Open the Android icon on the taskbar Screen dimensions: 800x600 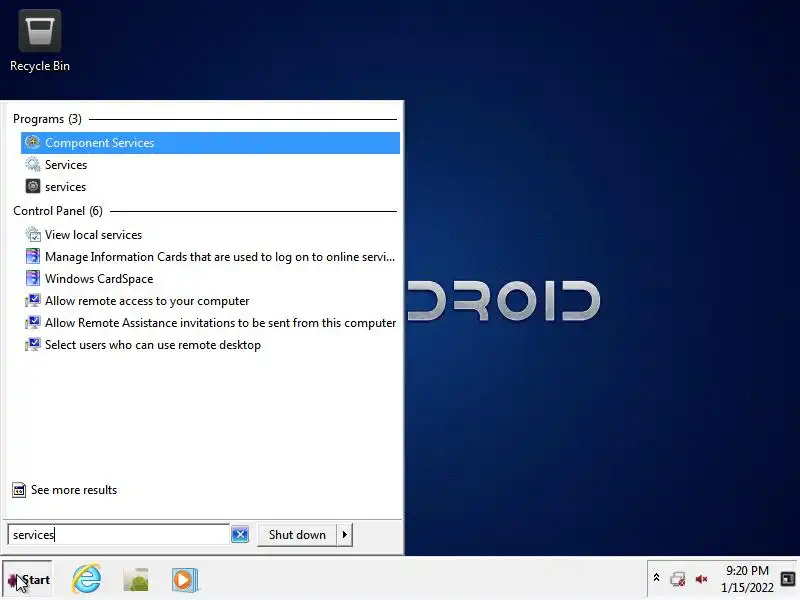(136, 580)
